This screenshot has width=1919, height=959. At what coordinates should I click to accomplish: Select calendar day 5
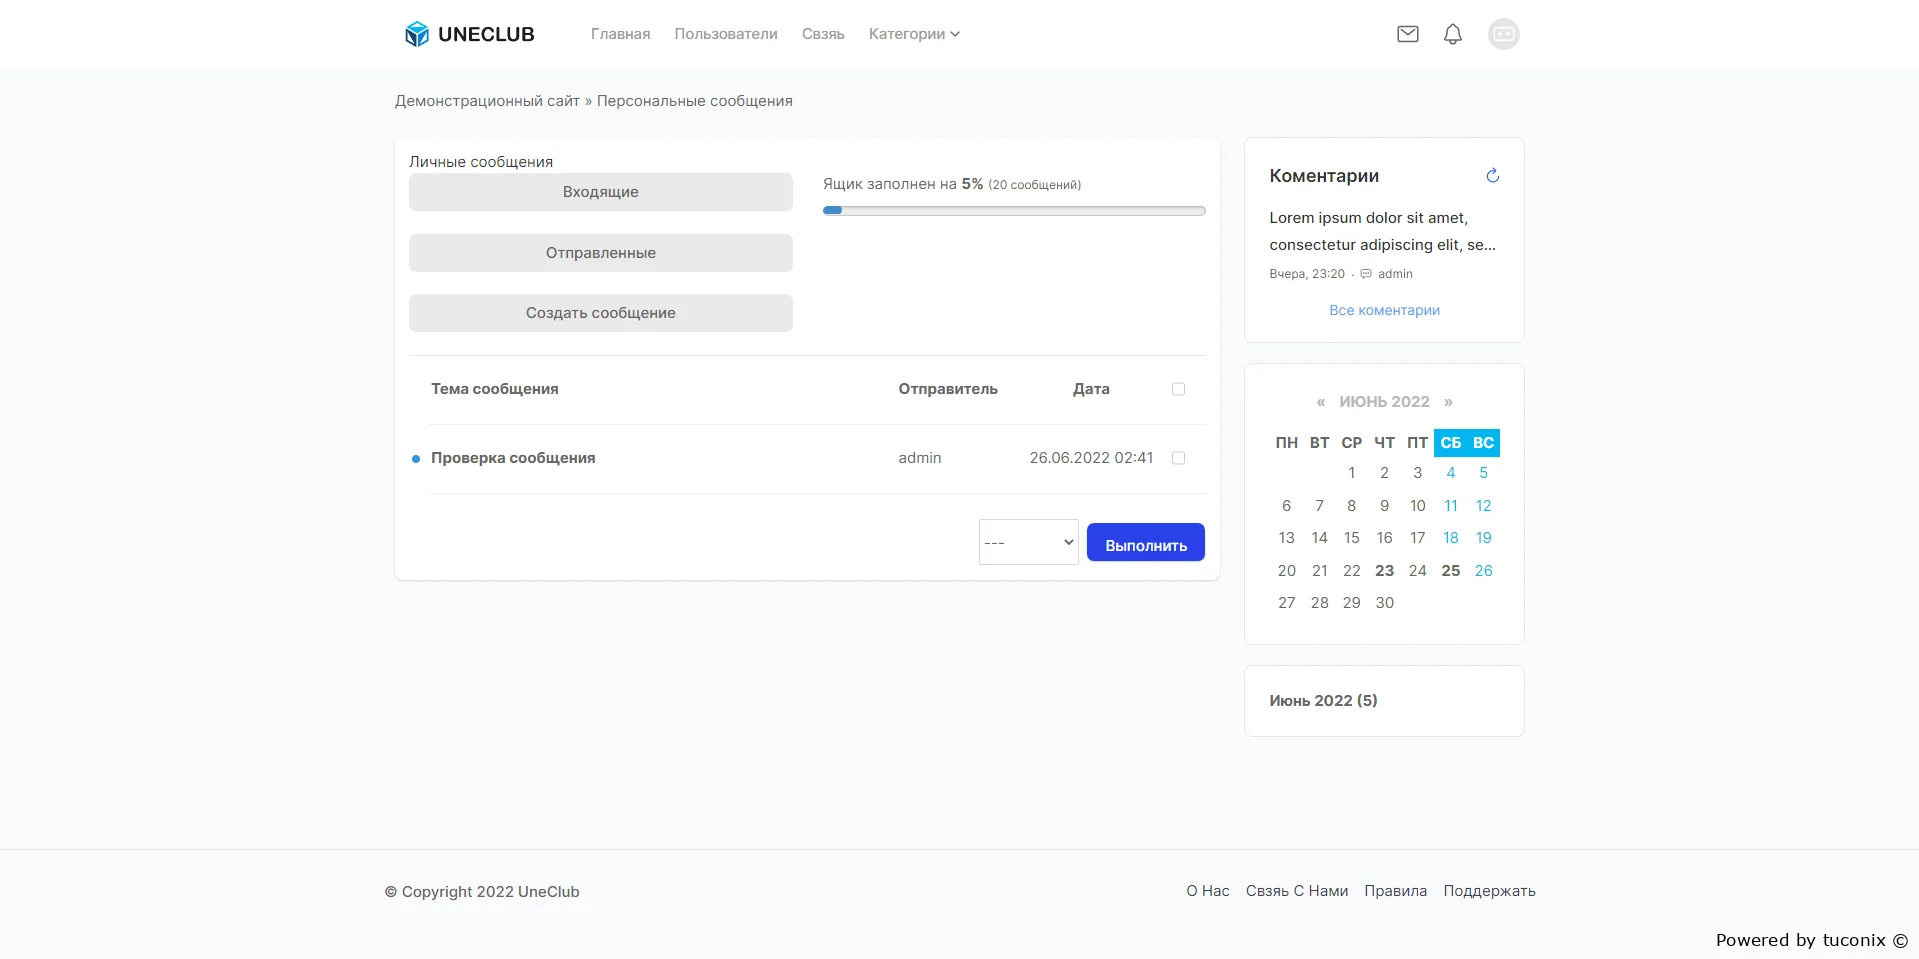pos(1484,473)
